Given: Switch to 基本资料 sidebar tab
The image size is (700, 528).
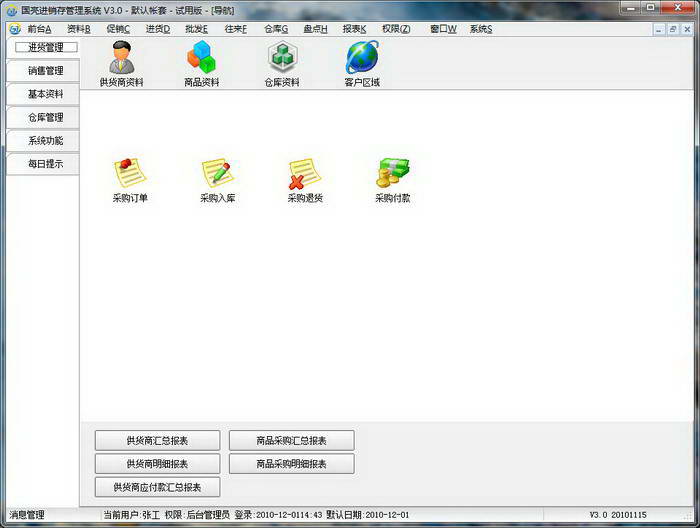Looking at the screenshot, I should click(x=43, y=94).
